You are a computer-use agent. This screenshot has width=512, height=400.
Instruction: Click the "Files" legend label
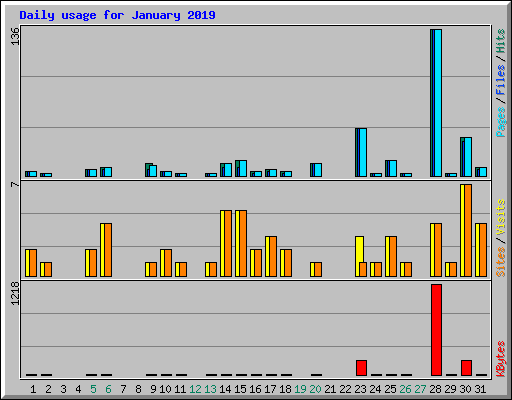[x=500, y=80]
